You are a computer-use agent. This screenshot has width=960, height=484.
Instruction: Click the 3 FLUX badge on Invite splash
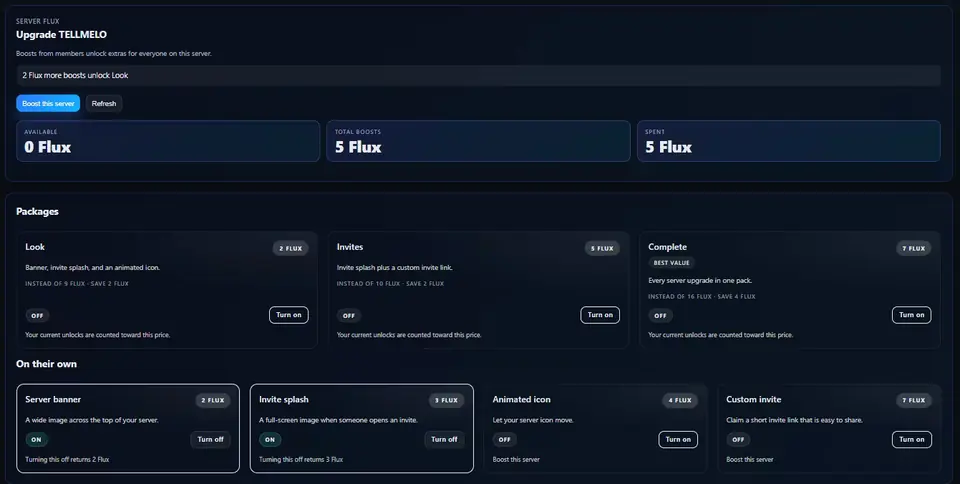(x=446, y=400)
